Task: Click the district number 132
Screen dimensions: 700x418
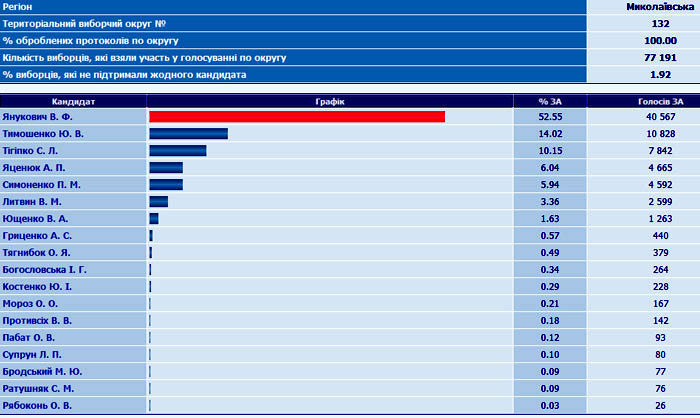Action: [x=660, y=23]
